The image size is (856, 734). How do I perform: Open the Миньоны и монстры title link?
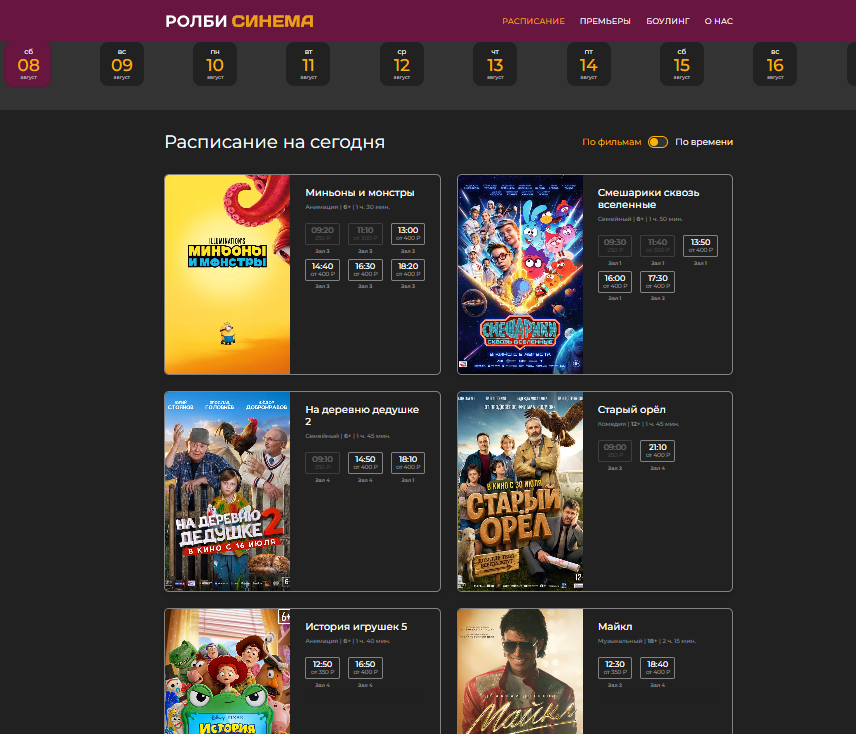point(360,193)
